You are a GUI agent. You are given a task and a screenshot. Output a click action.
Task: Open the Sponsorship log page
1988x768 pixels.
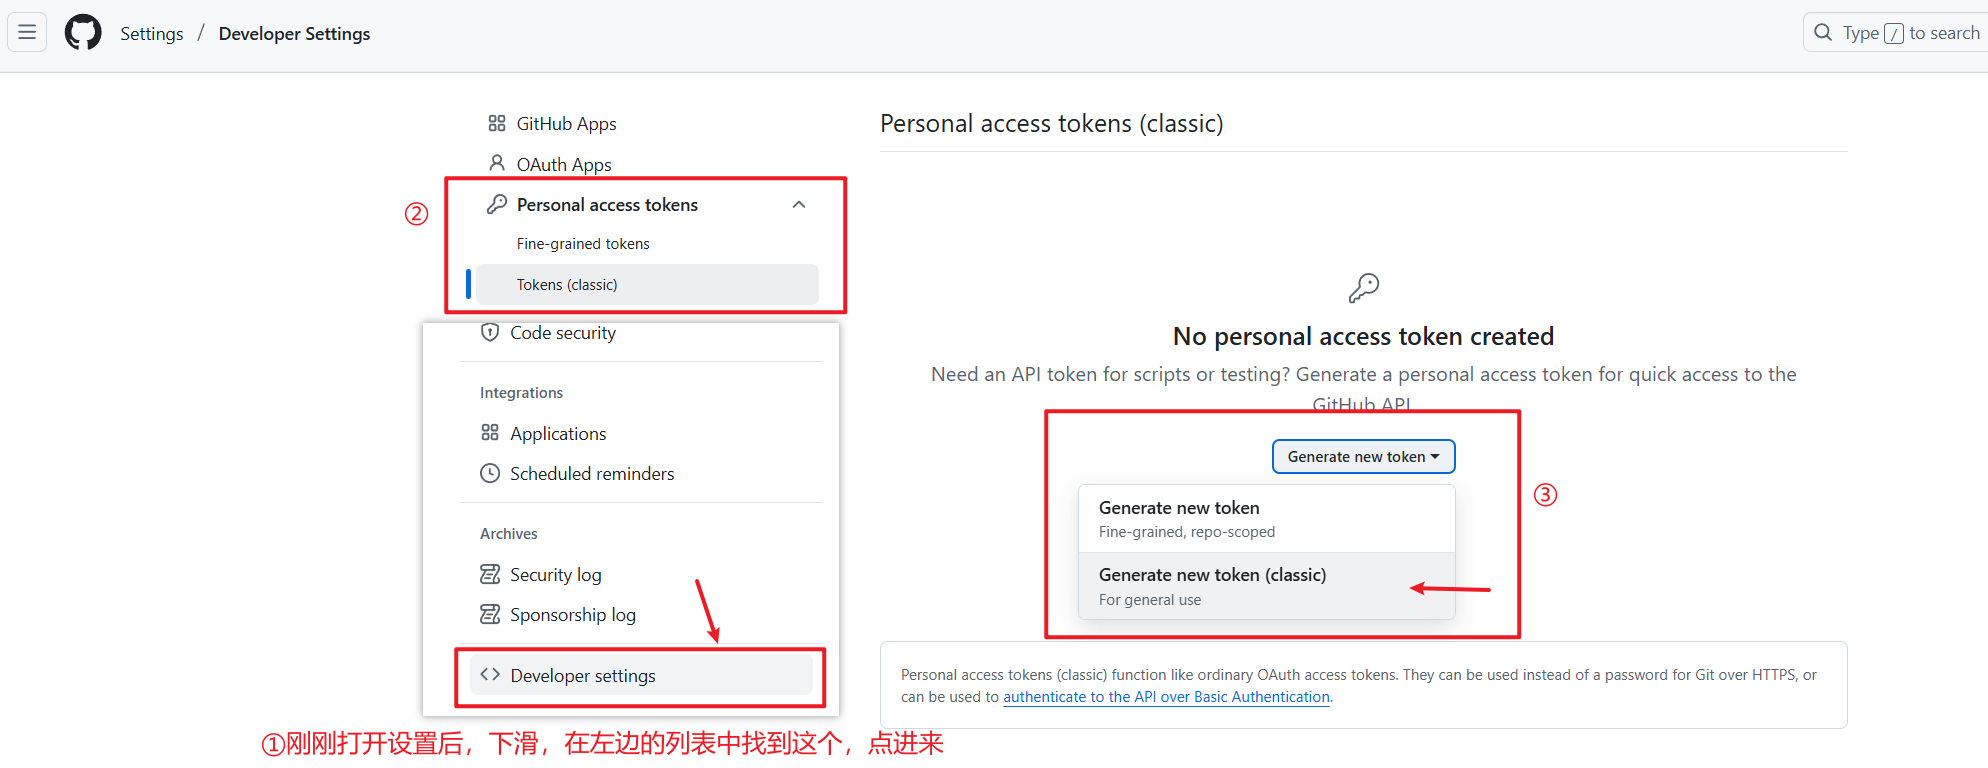tap(572, 615)
